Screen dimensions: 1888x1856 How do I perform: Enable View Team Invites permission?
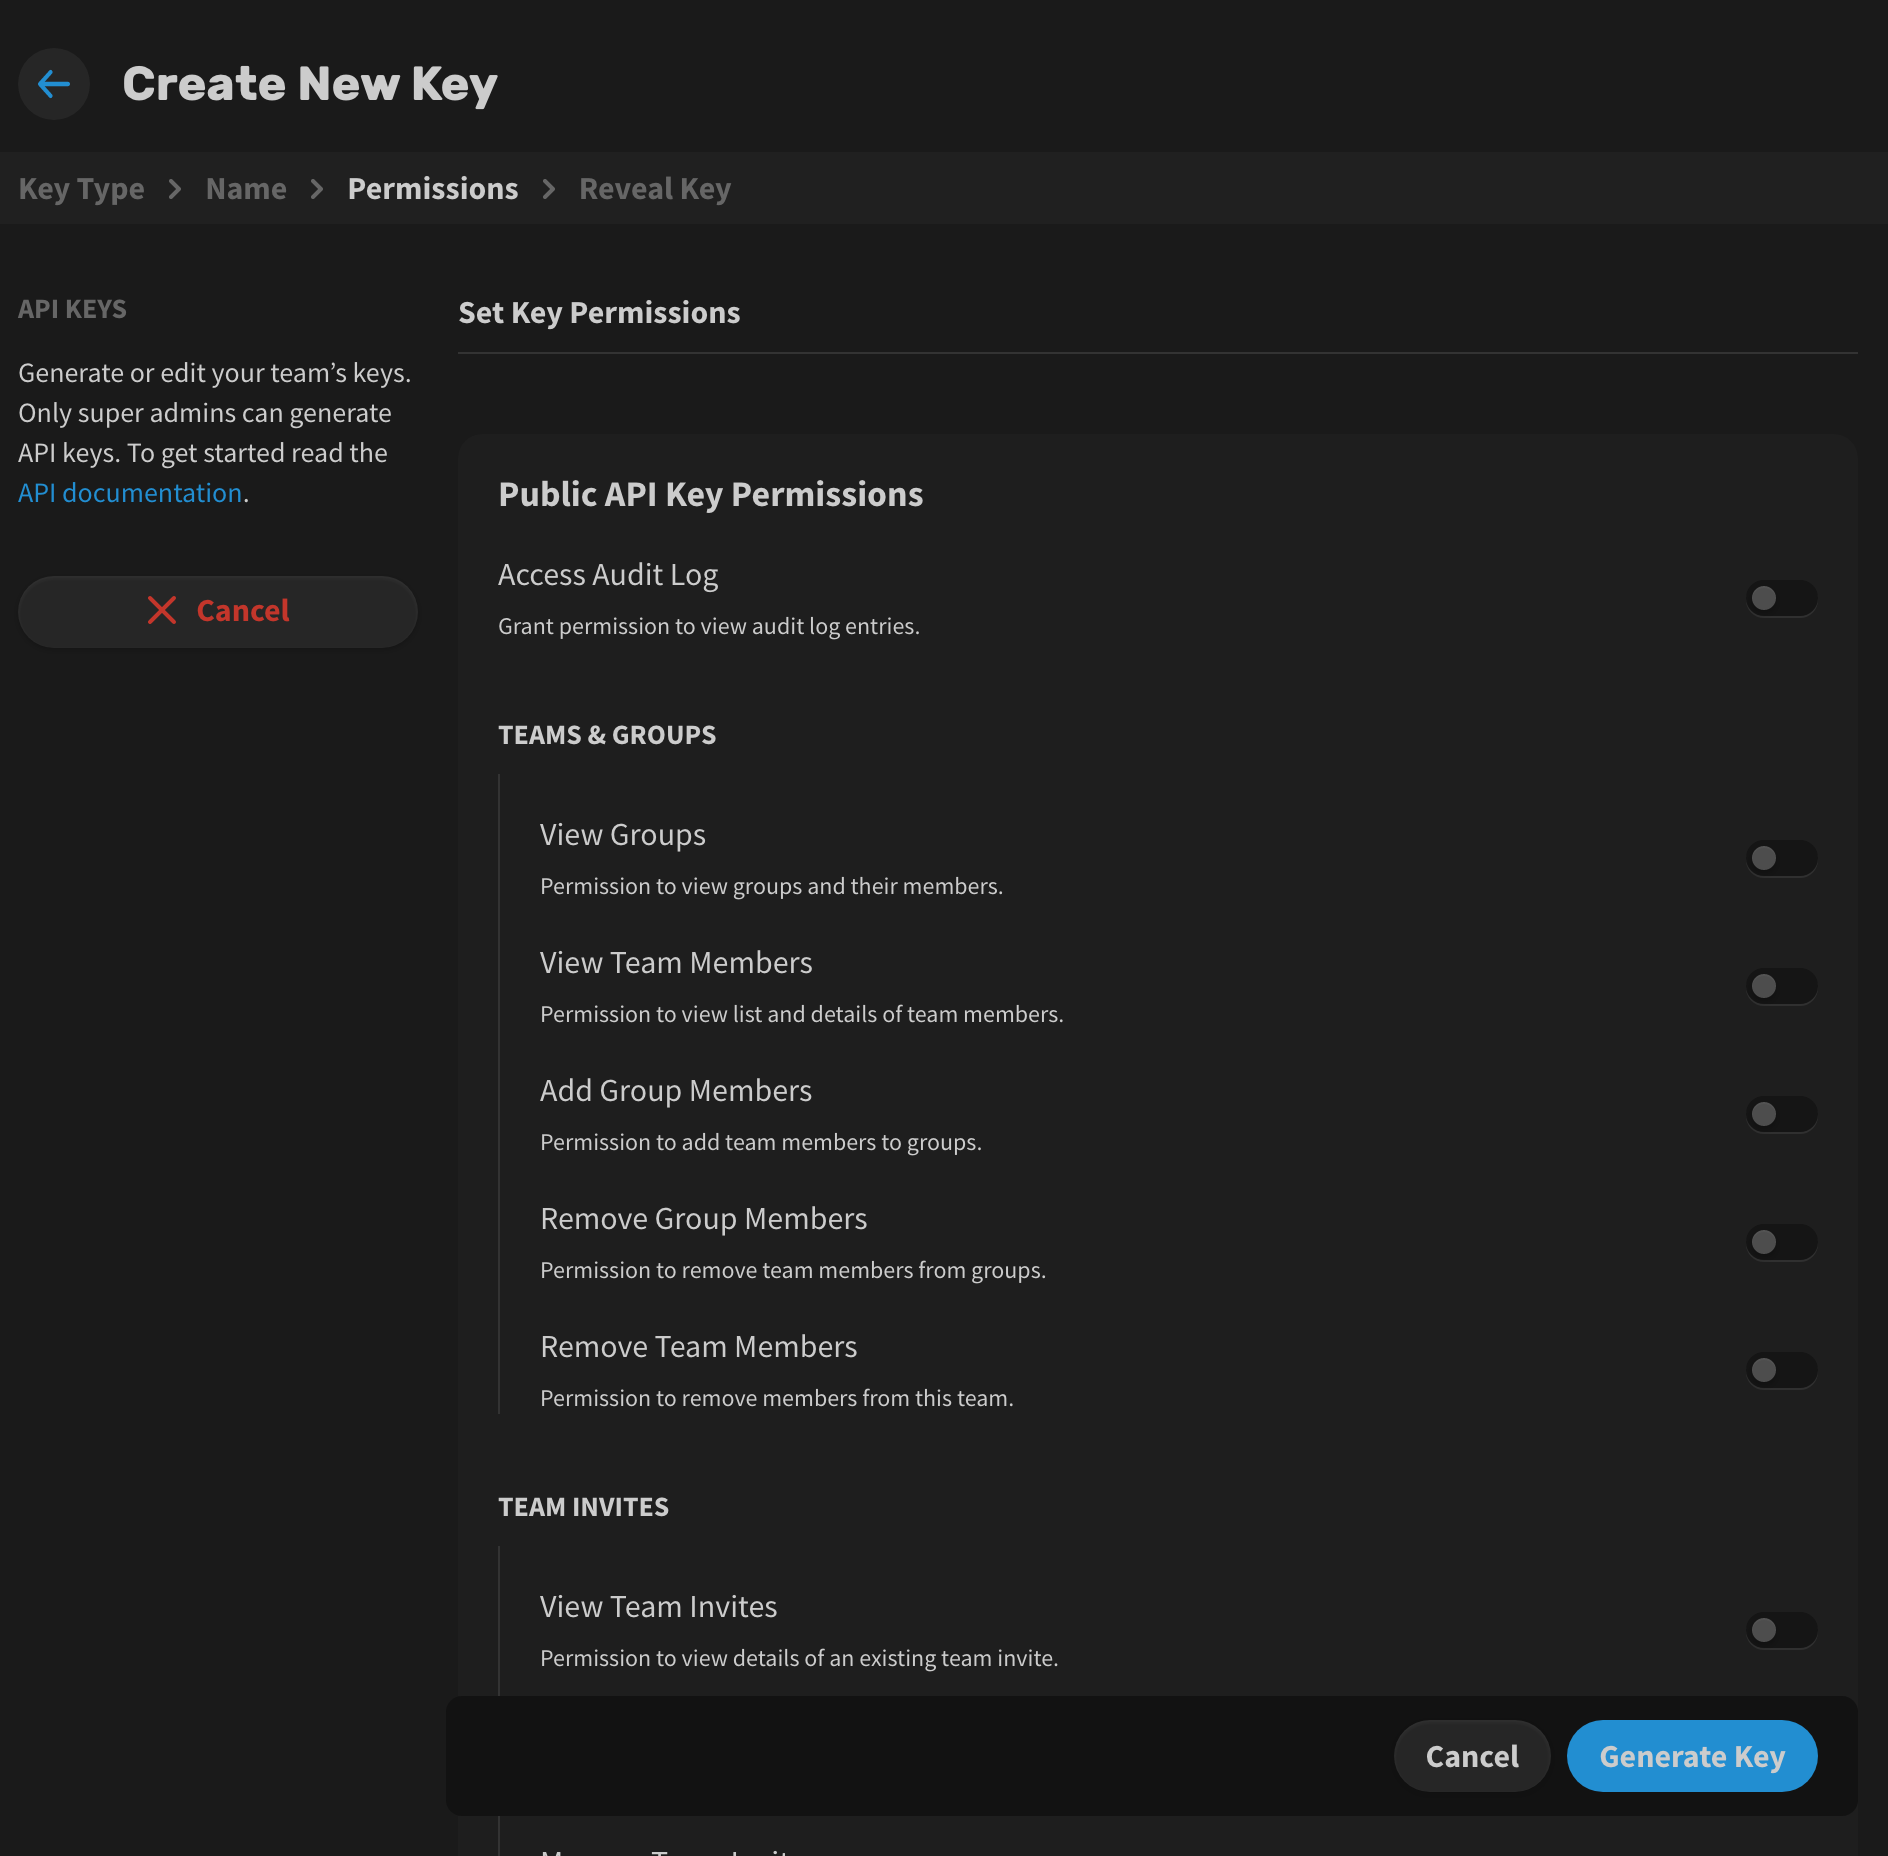click(x=1781, y=1630)
